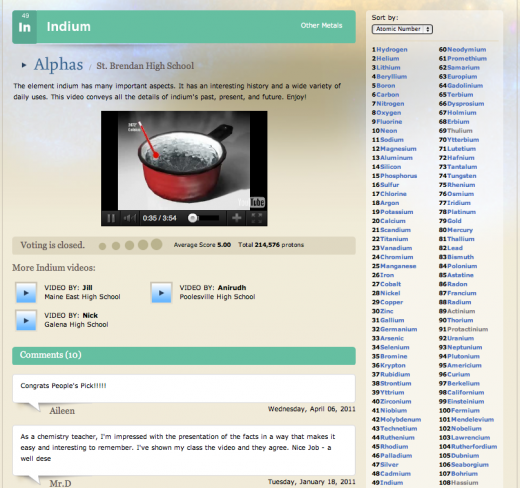Image resolution: width=520 pixels, height=488 pixels.
Task: Click the YouTube logo on the video
Action: (252, 202)
